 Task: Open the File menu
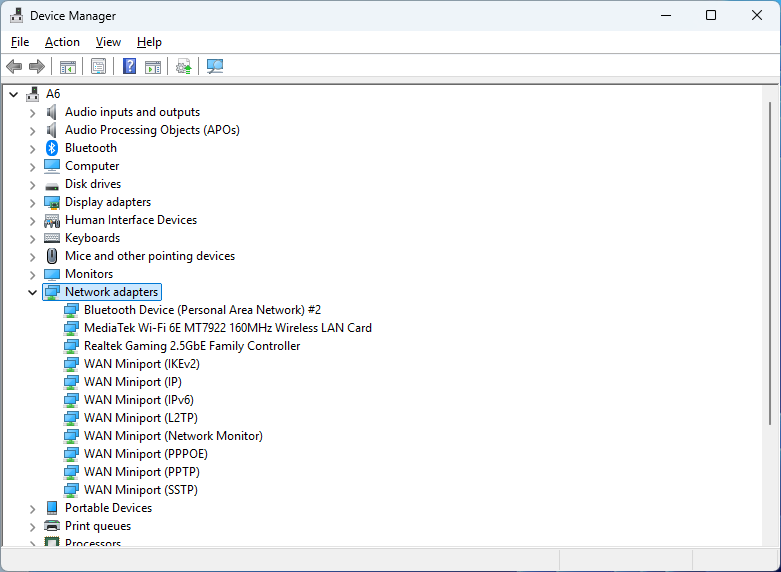20,42
